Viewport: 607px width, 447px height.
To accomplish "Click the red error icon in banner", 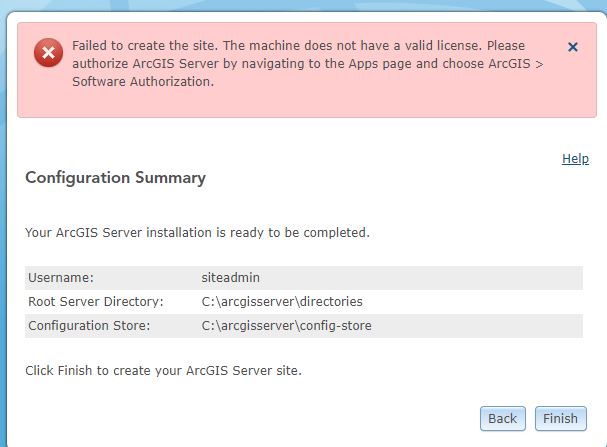I will tap(48, 52).
